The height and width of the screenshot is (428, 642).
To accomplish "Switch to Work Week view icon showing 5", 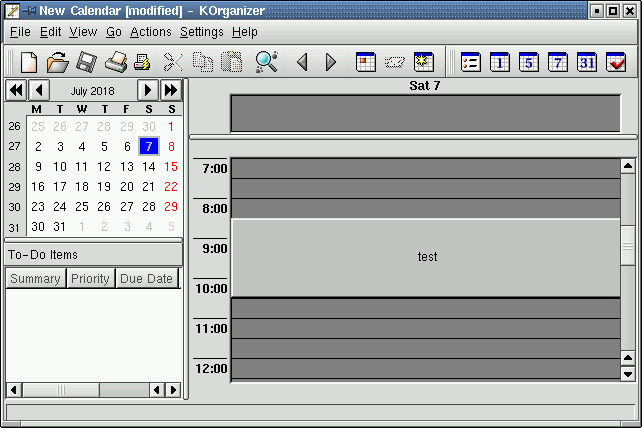I will pyautogui.click(x=529, y=62).
